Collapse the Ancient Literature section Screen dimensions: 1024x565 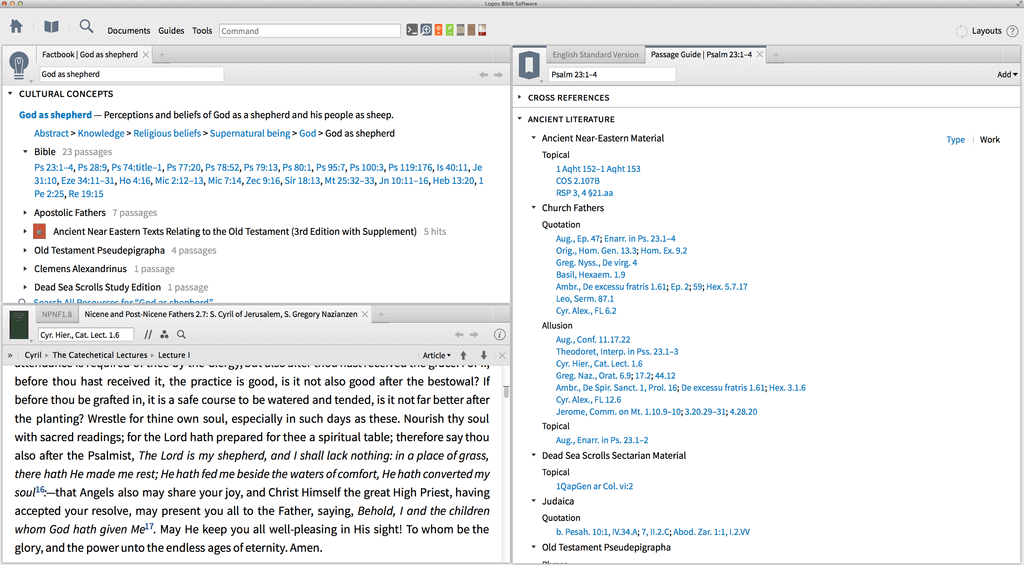[519, 119]
